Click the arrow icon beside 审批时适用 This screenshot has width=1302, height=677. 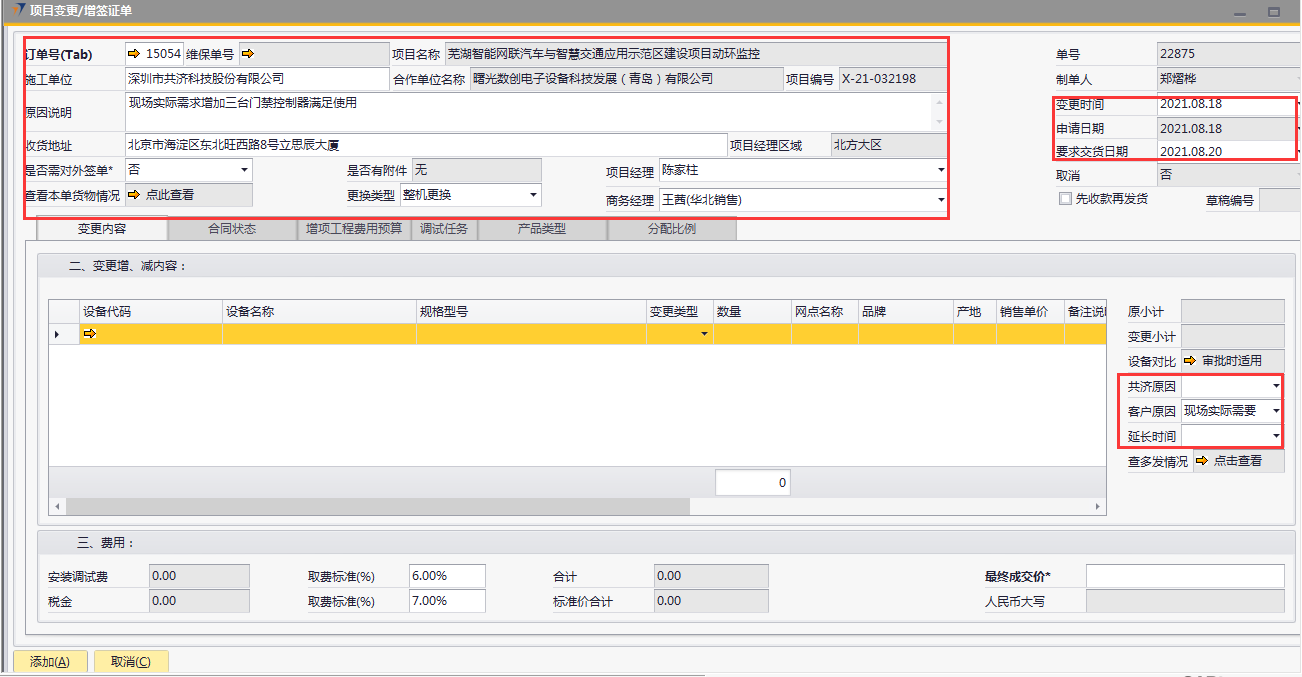pyautogui.click(x=1191, y=361)
